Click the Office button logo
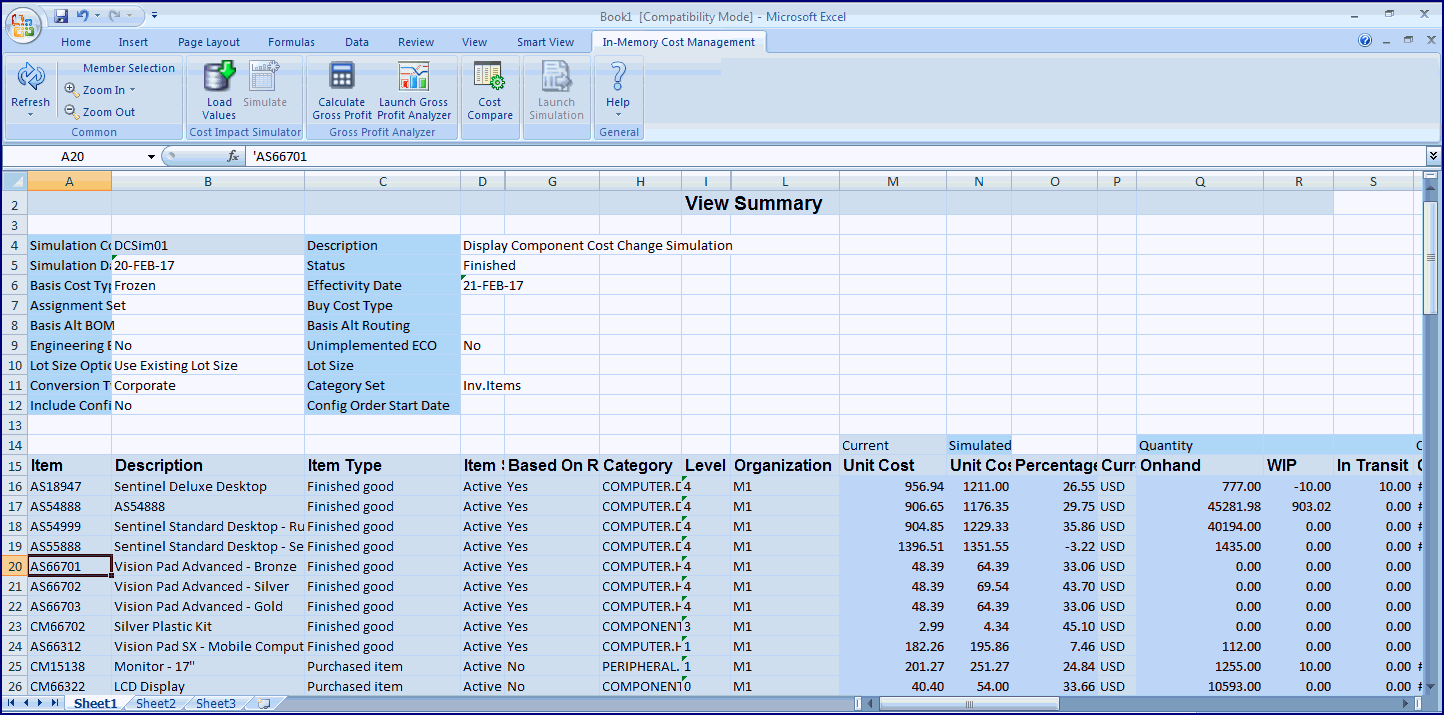 (23, 24)
